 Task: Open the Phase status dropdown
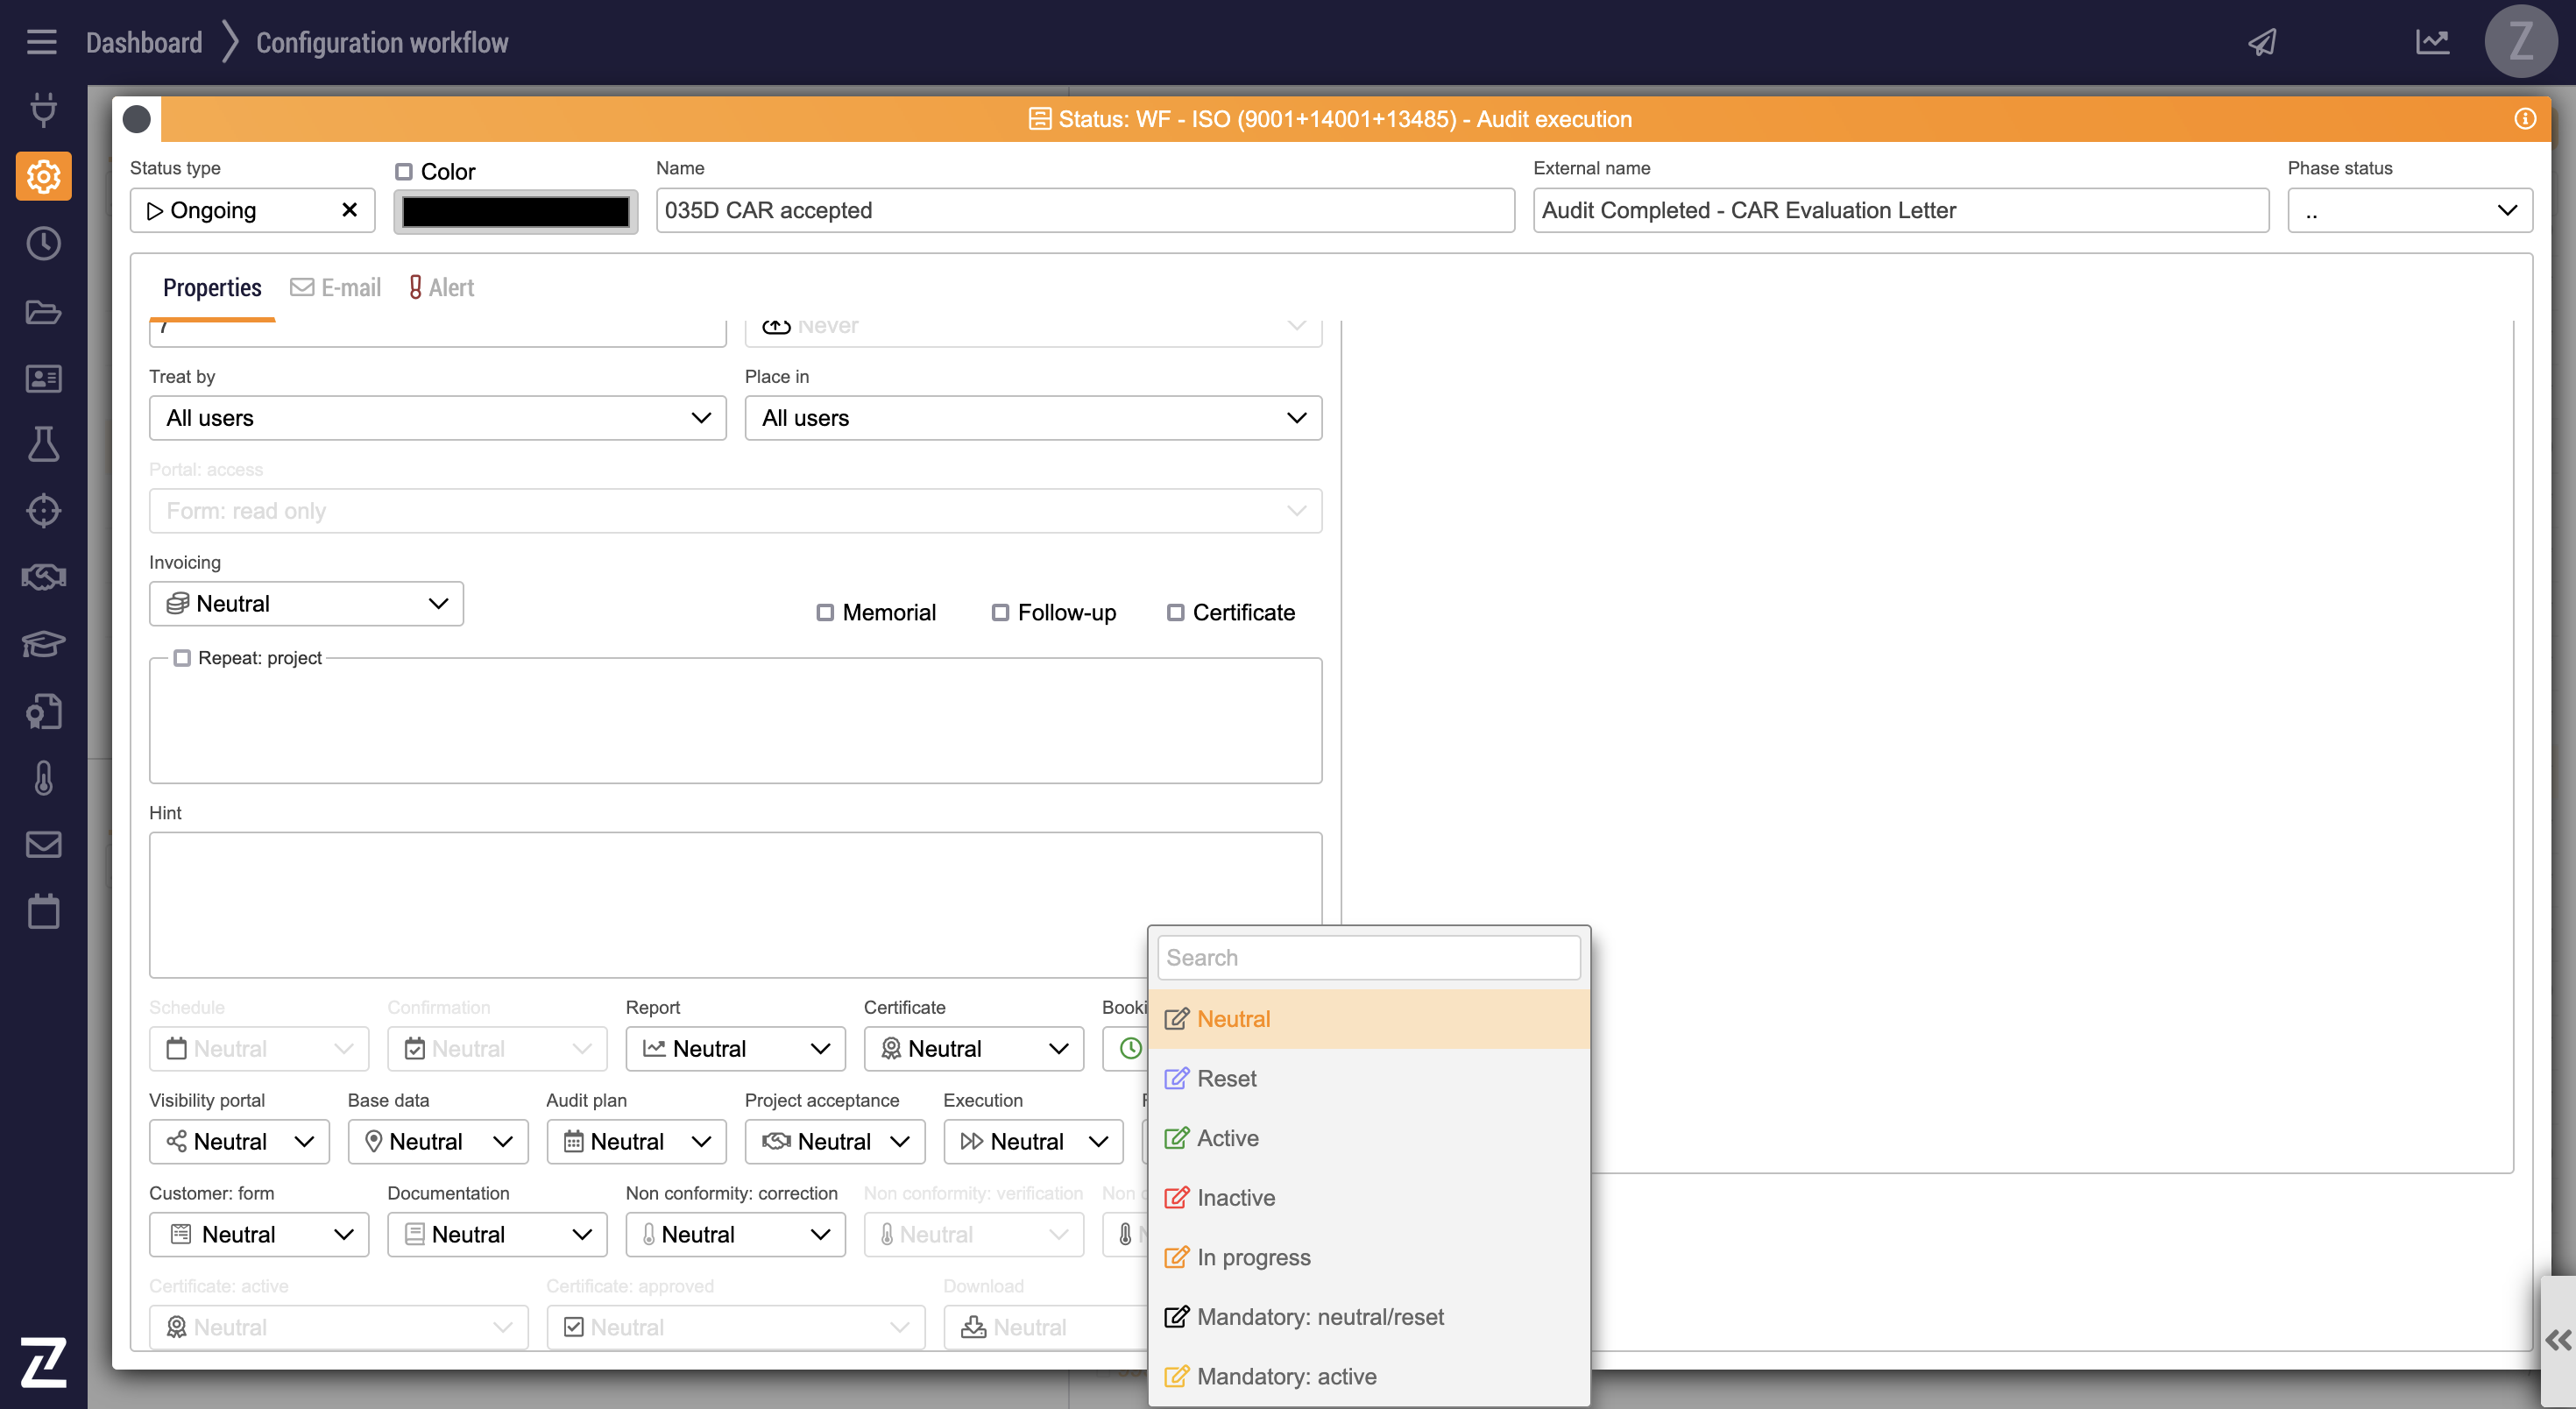coord(2409,210)
